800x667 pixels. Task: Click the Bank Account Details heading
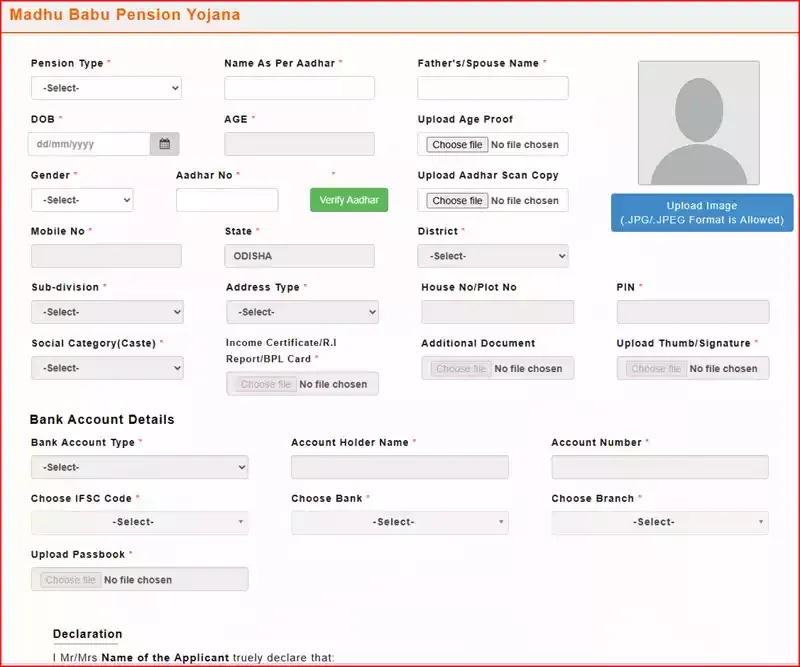(102, 419)
